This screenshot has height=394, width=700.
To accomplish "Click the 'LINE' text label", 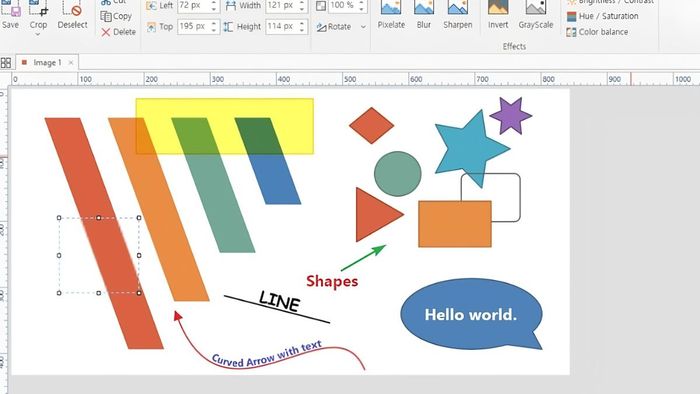I will [x=279, y=301].
